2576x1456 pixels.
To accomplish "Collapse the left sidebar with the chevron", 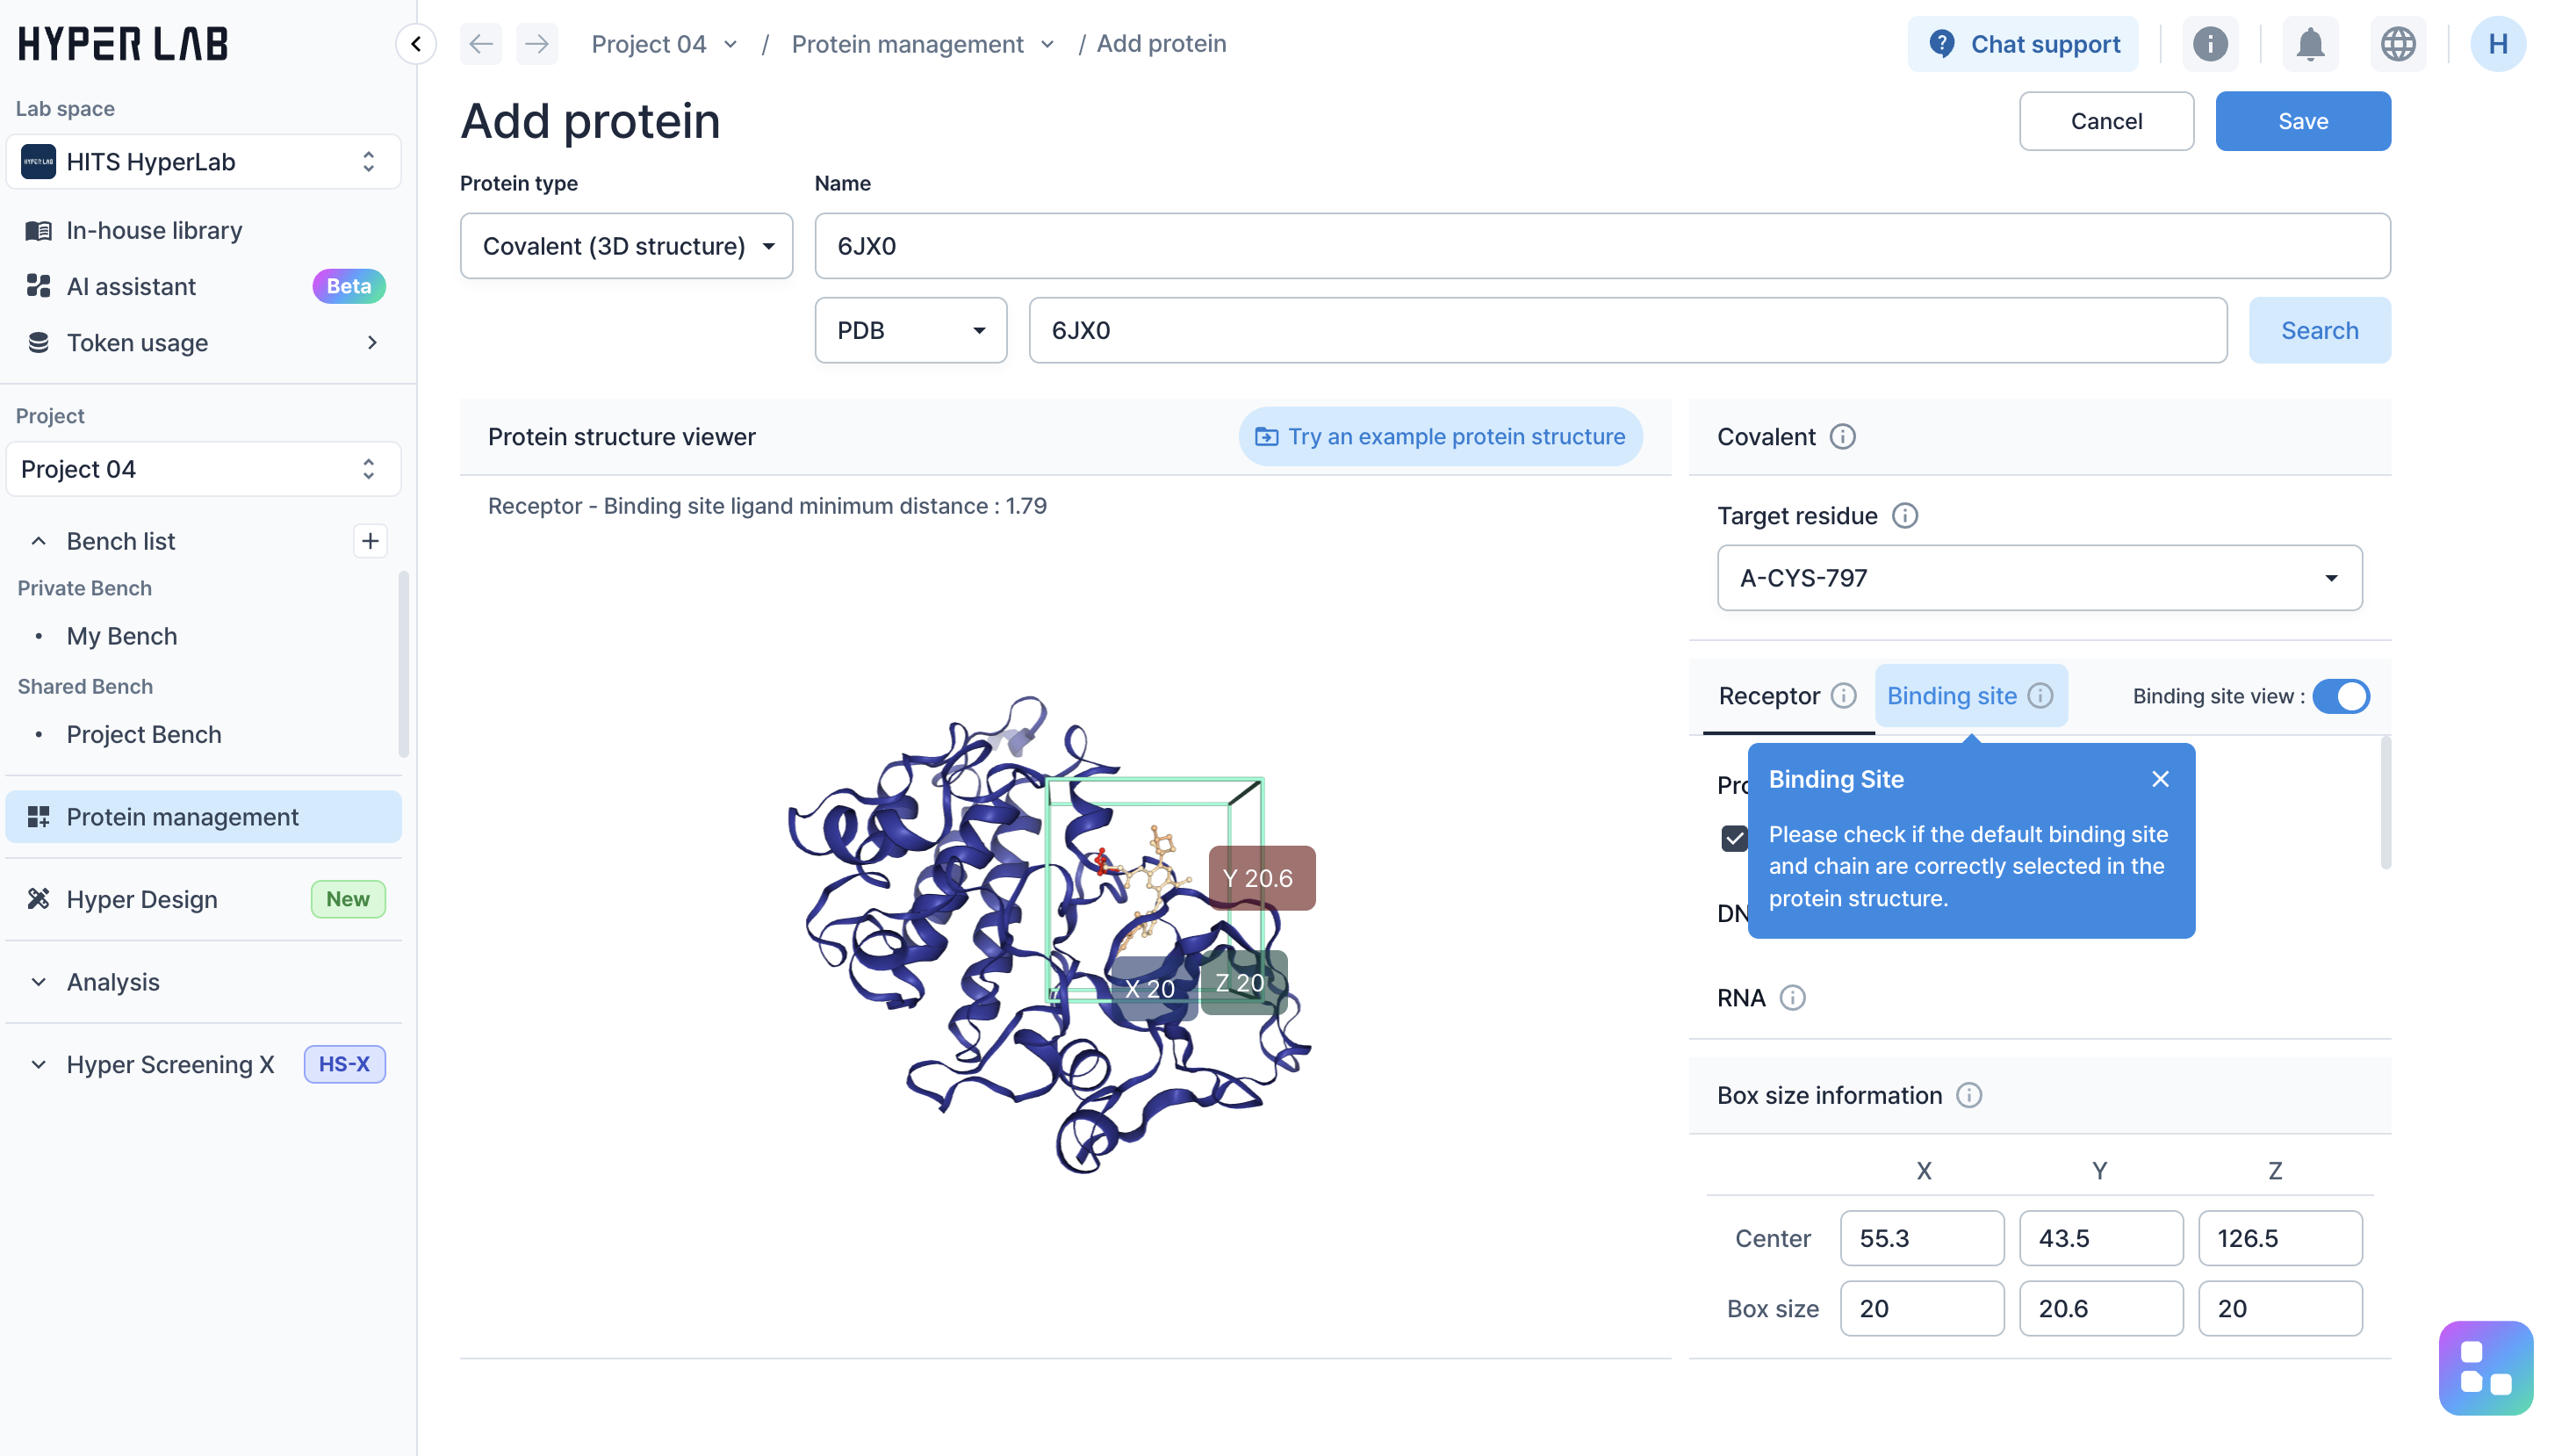I will click(x=416, y=44).
